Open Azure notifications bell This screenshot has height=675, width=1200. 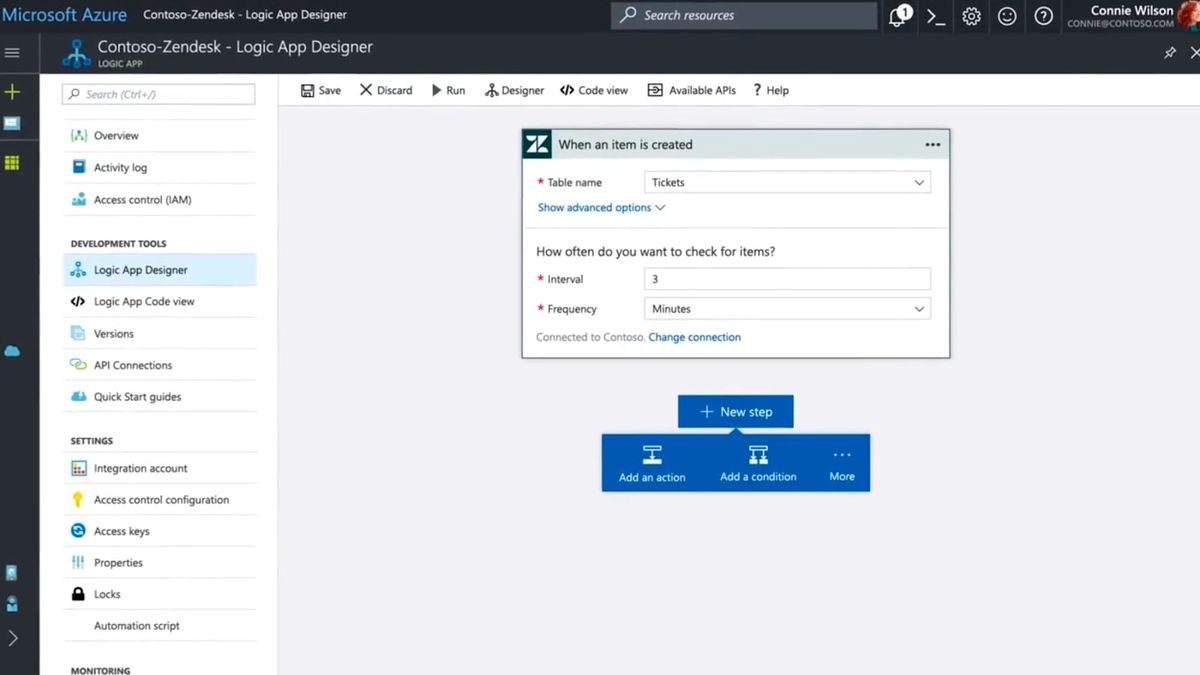(897, 16)
